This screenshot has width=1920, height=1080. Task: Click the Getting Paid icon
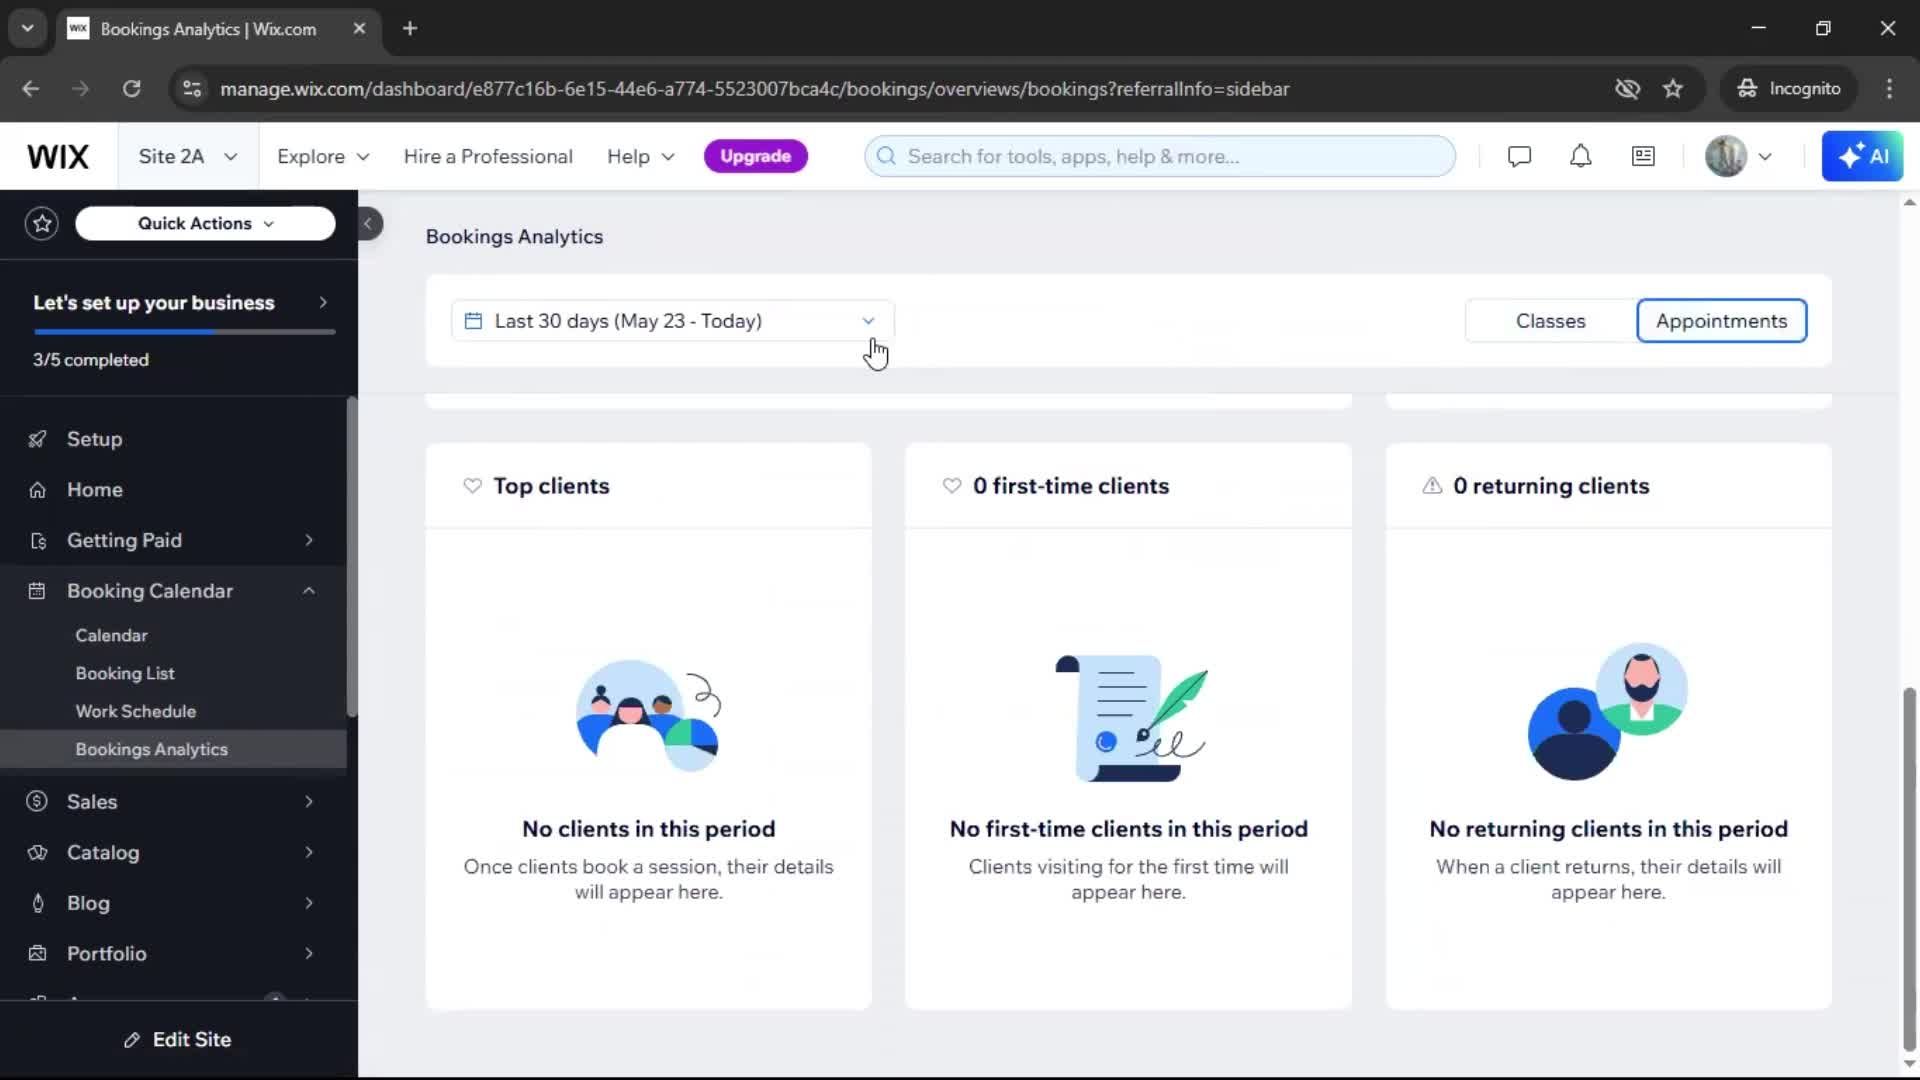[x=37, y=541]
